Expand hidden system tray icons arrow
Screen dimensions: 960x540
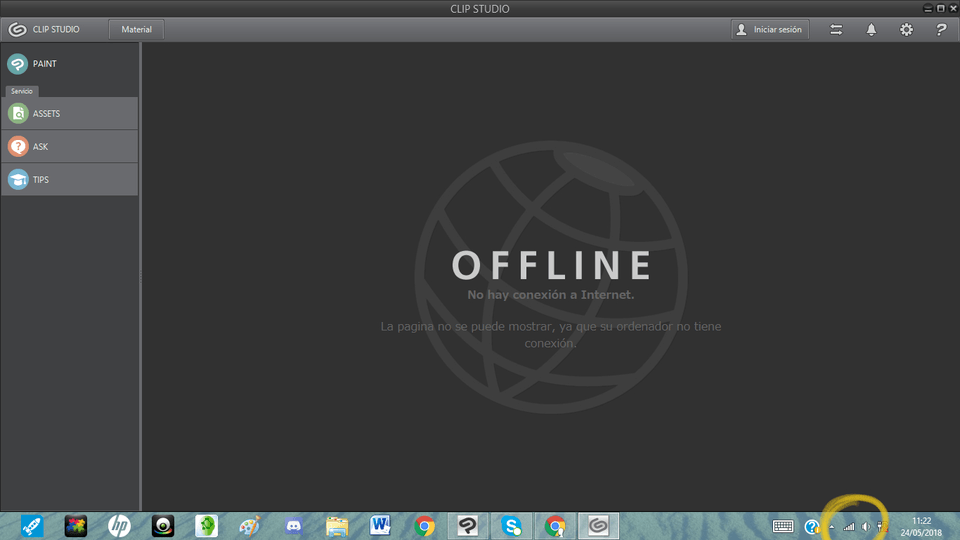tap(831, 527)
